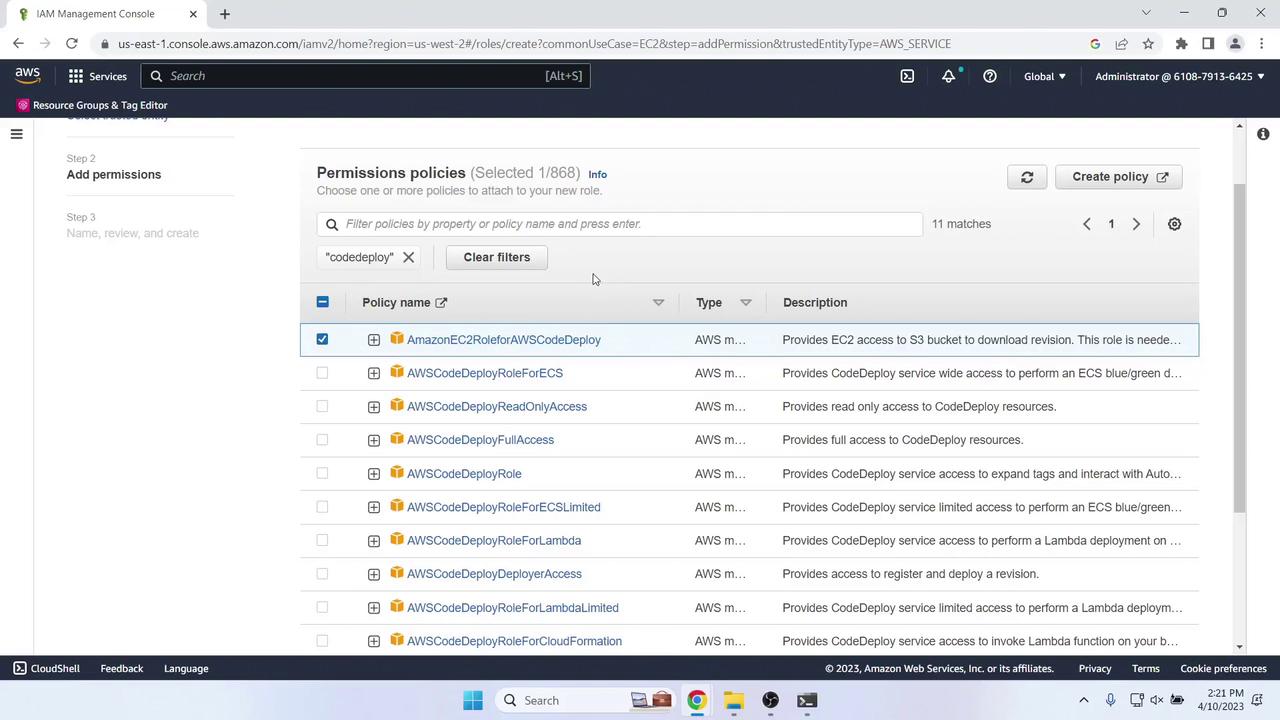
Task: Open AWS CloudShell icon in top navigation
Action: pos(907,76)
